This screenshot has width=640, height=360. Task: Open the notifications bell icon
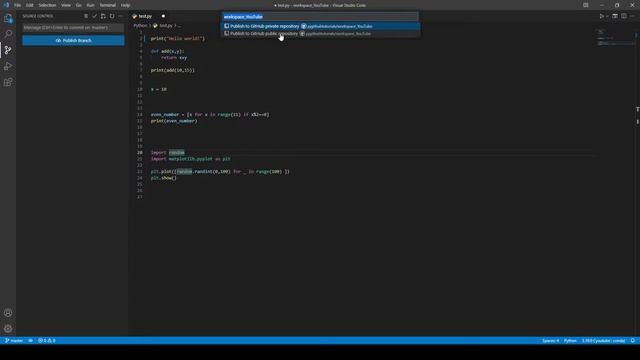tap(633, 340)
